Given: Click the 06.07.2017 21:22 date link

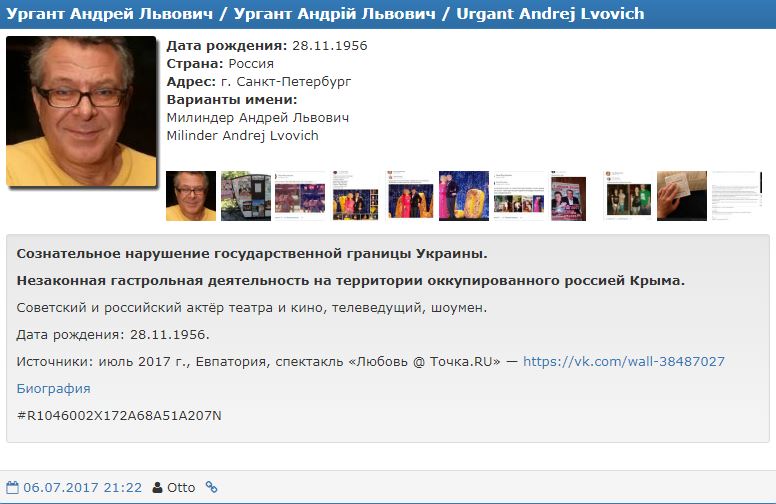Looking at the screenshot, I should point(83,488).
